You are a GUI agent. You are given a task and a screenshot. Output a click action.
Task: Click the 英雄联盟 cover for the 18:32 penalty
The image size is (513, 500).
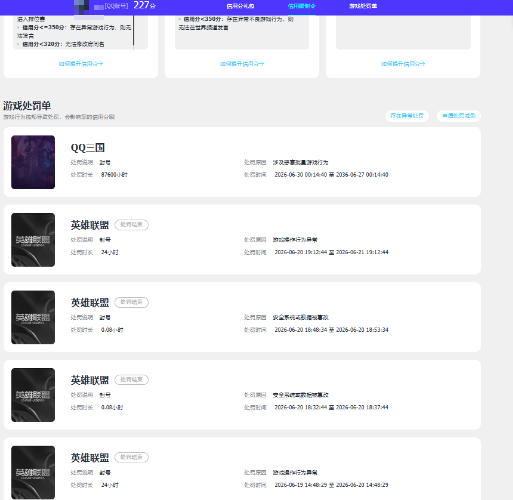[x=33, y=395]
